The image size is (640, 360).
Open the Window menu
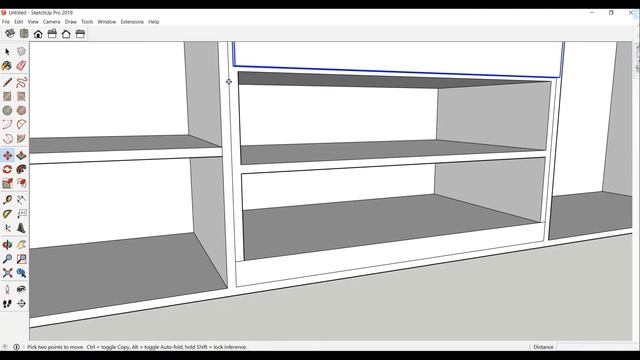coord(107,22)
